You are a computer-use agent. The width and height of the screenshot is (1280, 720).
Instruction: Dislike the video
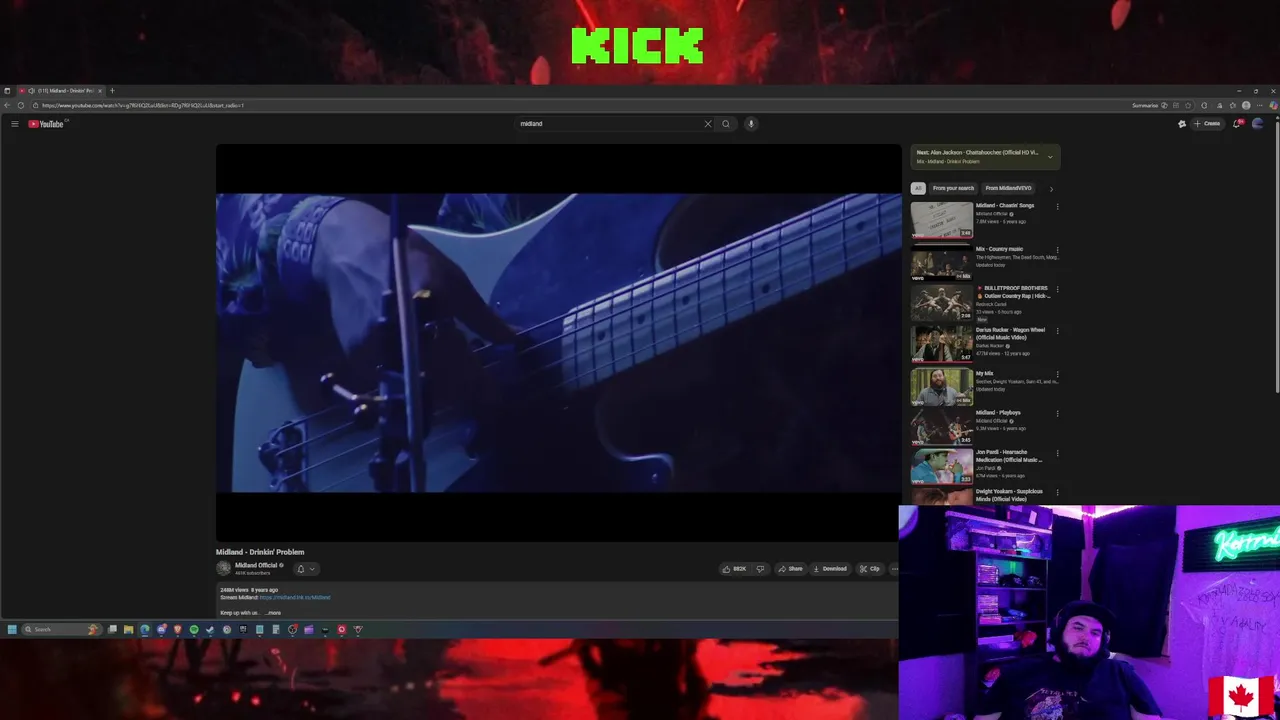point(760,569)
